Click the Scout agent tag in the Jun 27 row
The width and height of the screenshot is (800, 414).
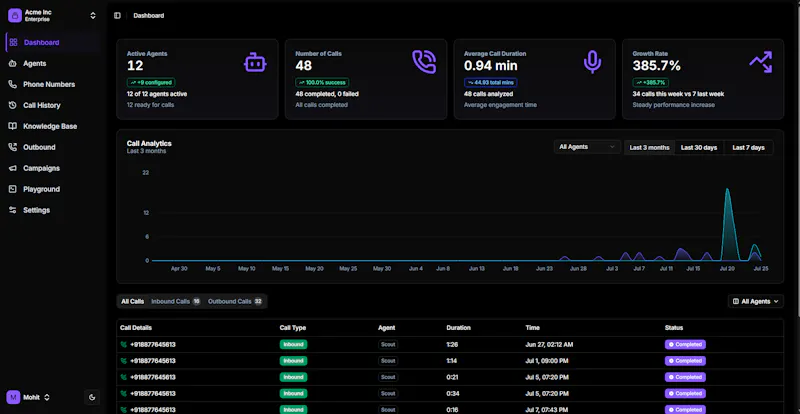[x=388, y=345]
